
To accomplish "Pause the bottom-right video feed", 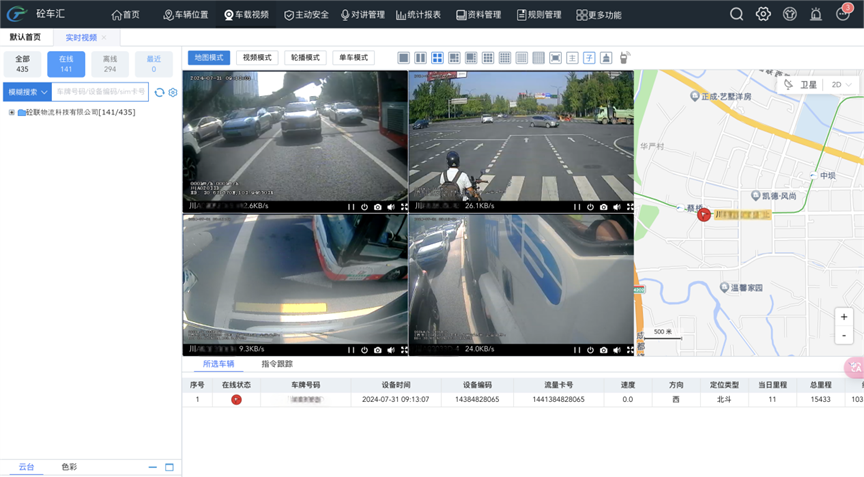I will point(577,350).
